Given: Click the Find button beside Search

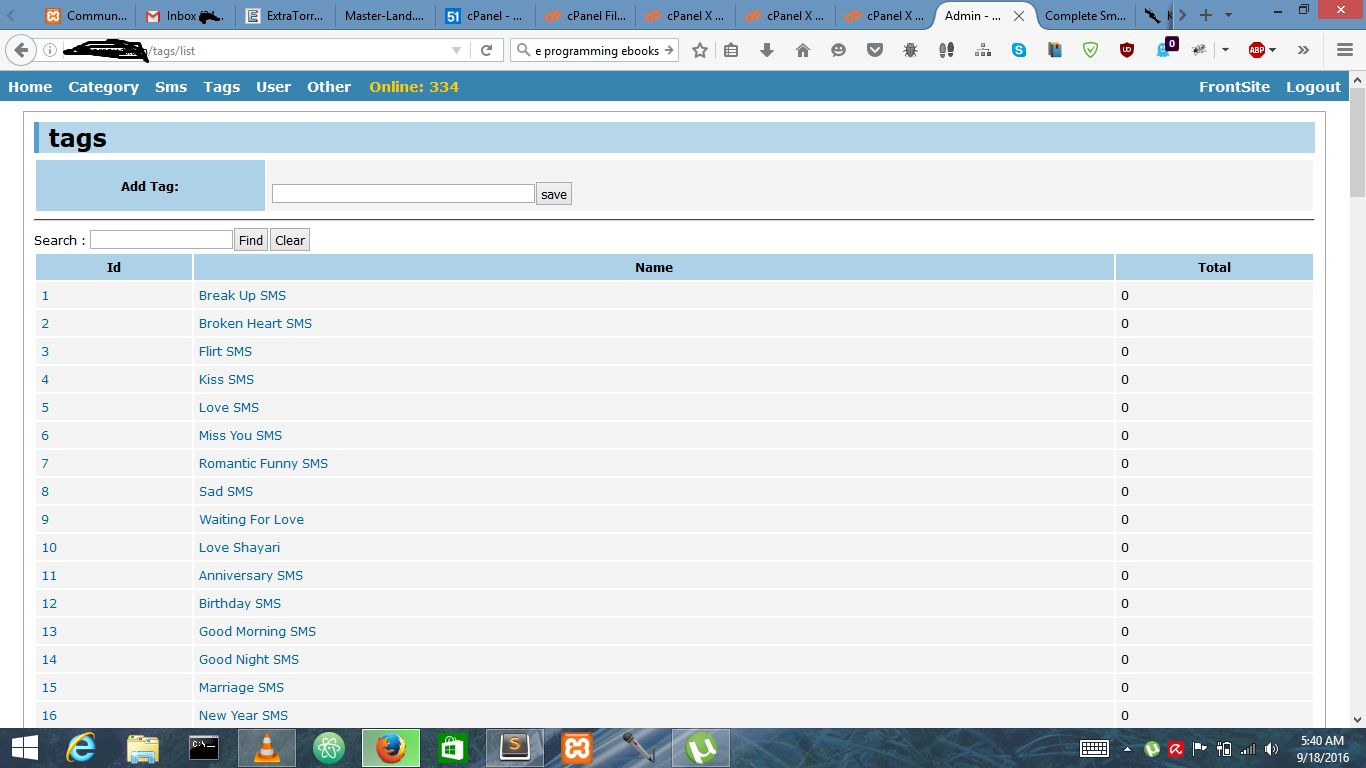Looking at the screenshot, I should (x=251, y=240).
